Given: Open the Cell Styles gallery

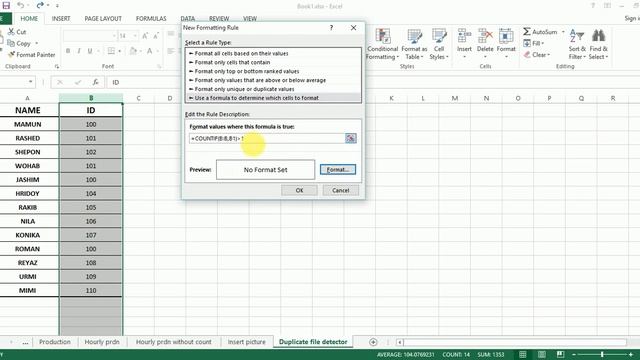Looking at the screenshot, I should (439, 44).
